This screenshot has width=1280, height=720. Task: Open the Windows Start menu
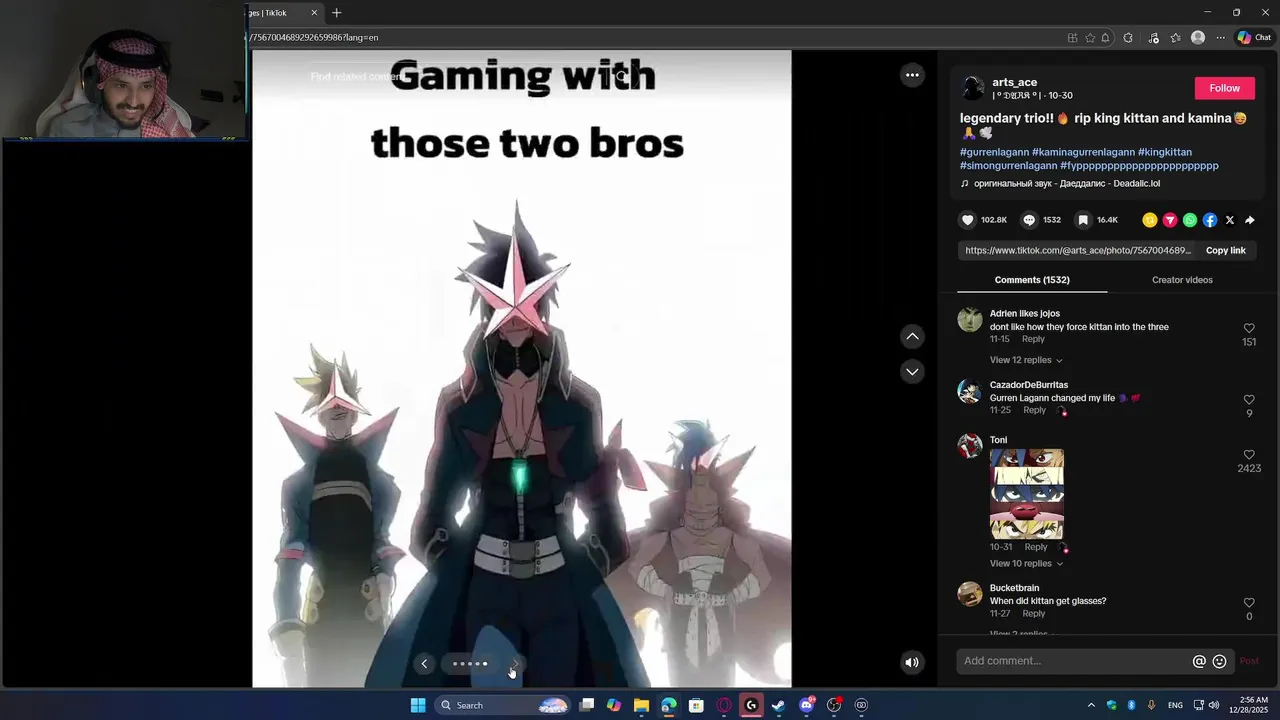click(x=418, y=705)
